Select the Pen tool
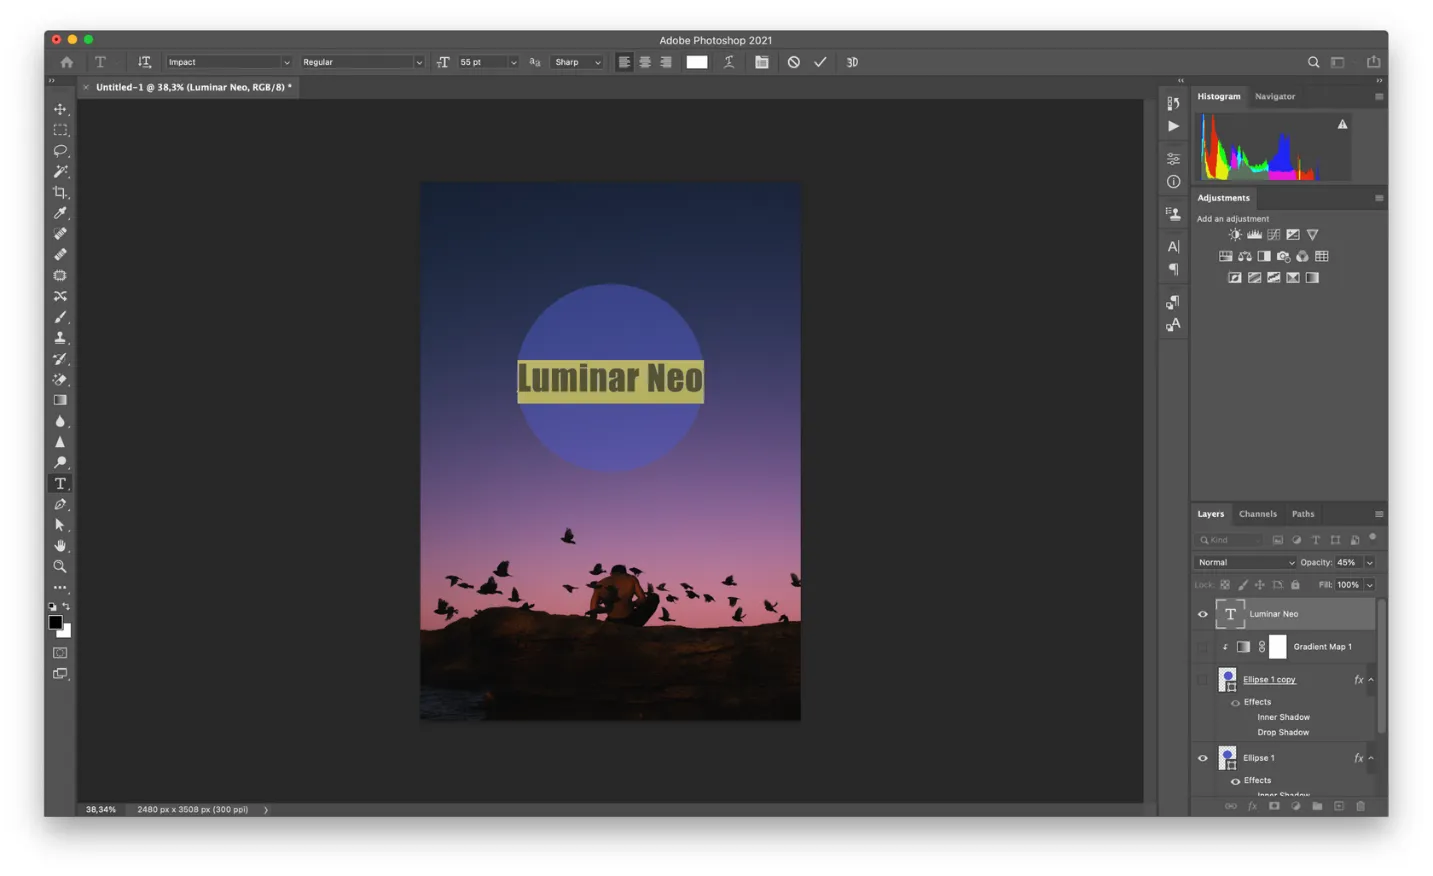The image size is (1433, 876). [60, 504]
